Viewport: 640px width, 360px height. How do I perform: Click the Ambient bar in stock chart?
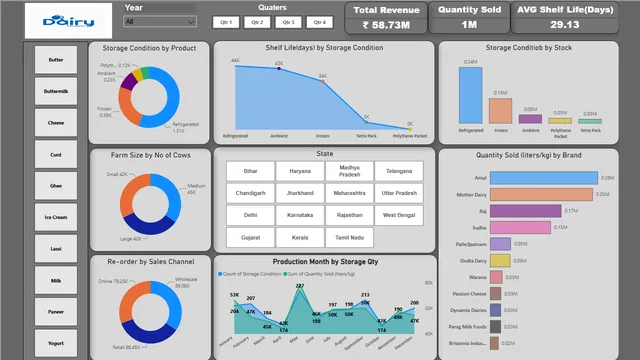point(530,119)
